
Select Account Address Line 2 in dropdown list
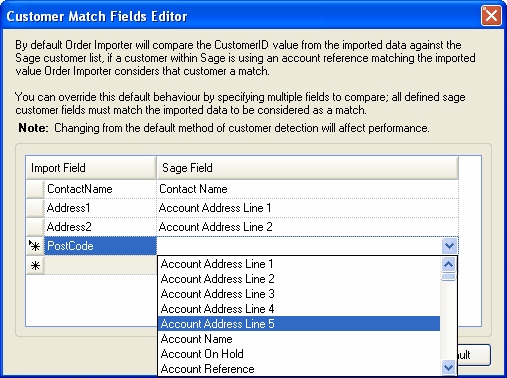pos(299,279)
